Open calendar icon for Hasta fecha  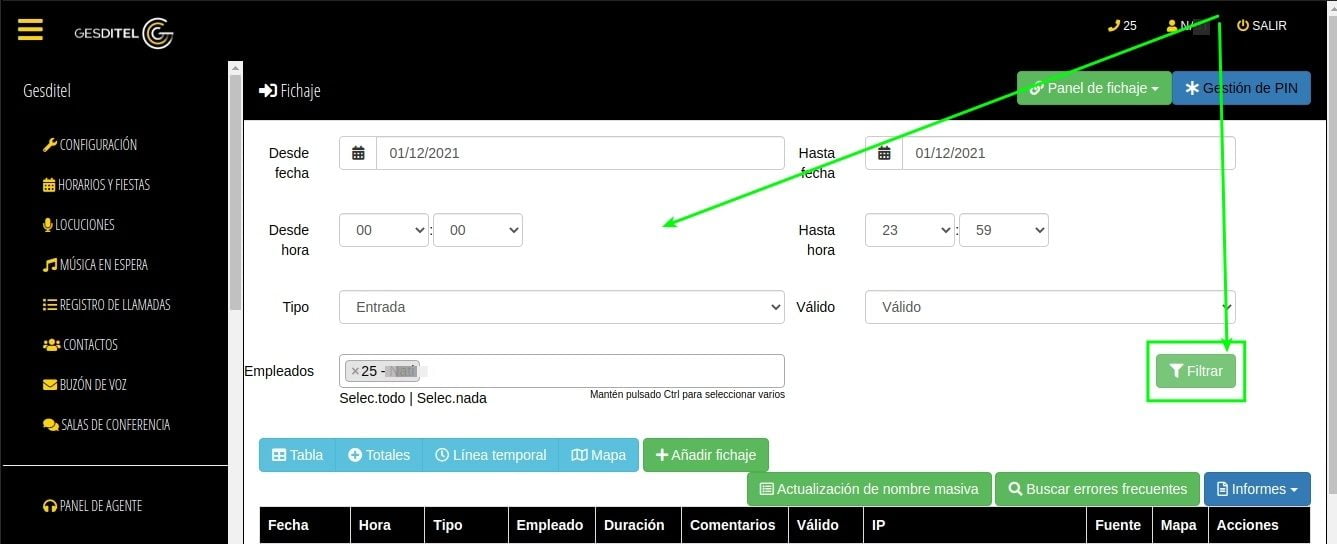coord(884,153)
